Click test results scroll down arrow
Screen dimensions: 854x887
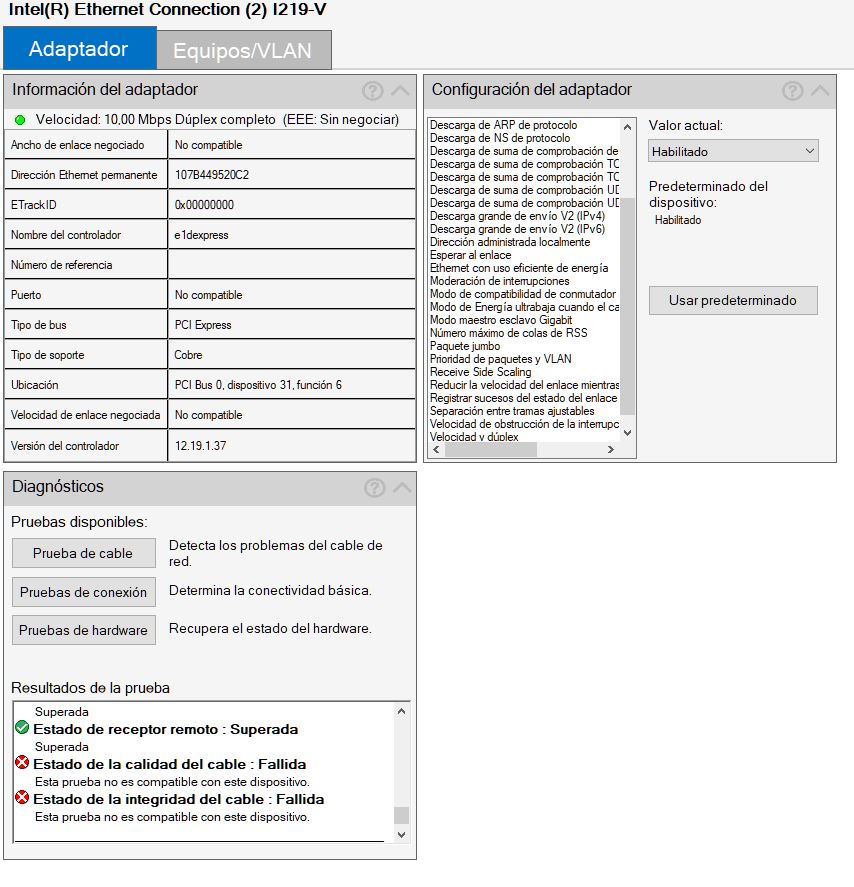(402, 834)
